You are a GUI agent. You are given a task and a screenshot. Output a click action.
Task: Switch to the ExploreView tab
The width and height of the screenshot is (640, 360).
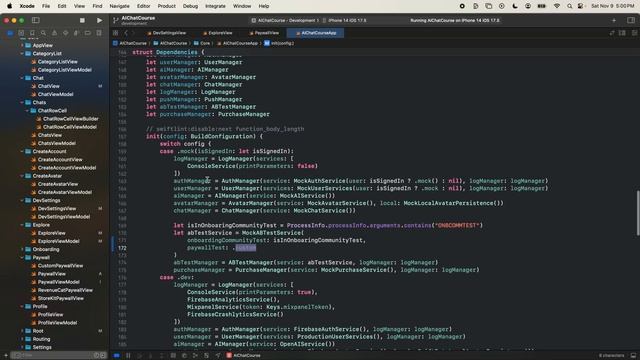(218, 33)
